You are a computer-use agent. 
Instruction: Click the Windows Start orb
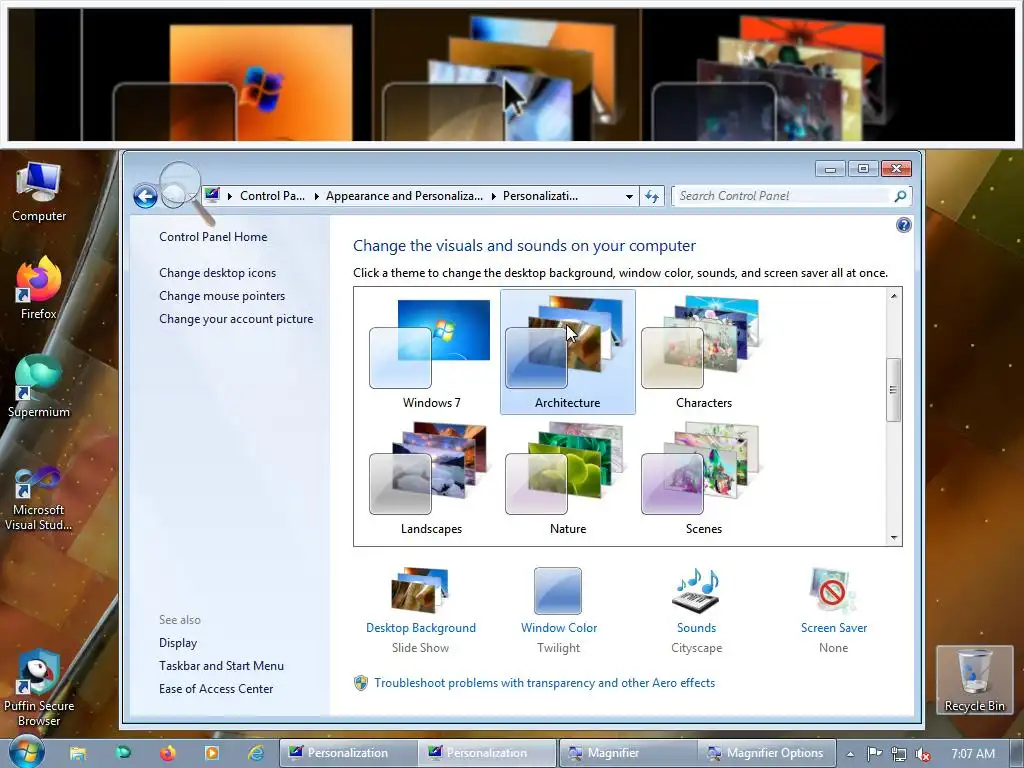[27, 753]
